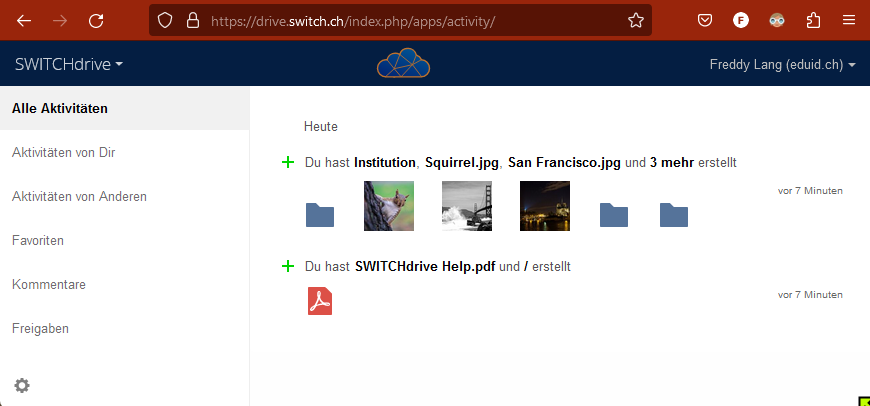Image resolution: width=870 pixels, height=406 pixels.
Task: Open the Golden Gate bridge thumbnail
Action: tap(467, 206)
